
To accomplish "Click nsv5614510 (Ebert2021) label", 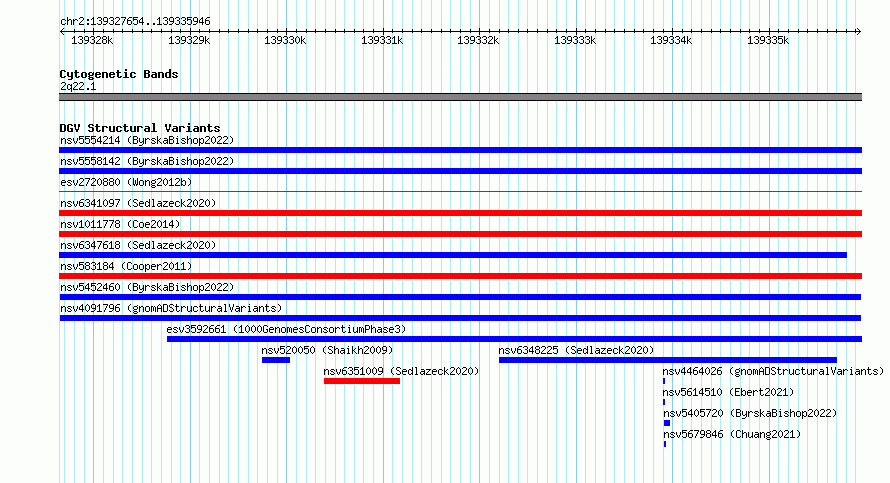I will click(x=728, y=392).
